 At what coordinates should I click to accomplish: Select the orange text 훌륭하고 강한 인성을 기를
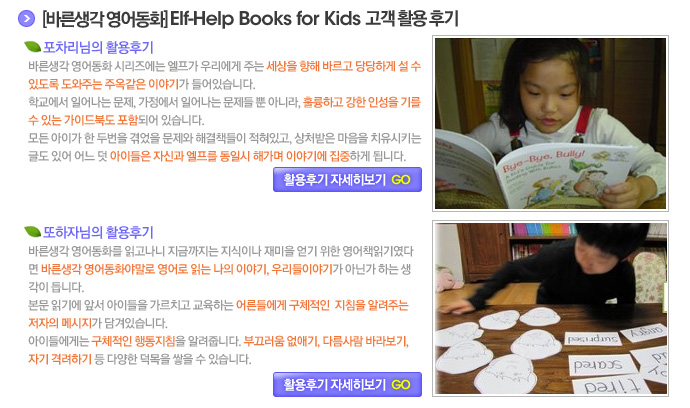pyautogui.click(x=362, y=103)
